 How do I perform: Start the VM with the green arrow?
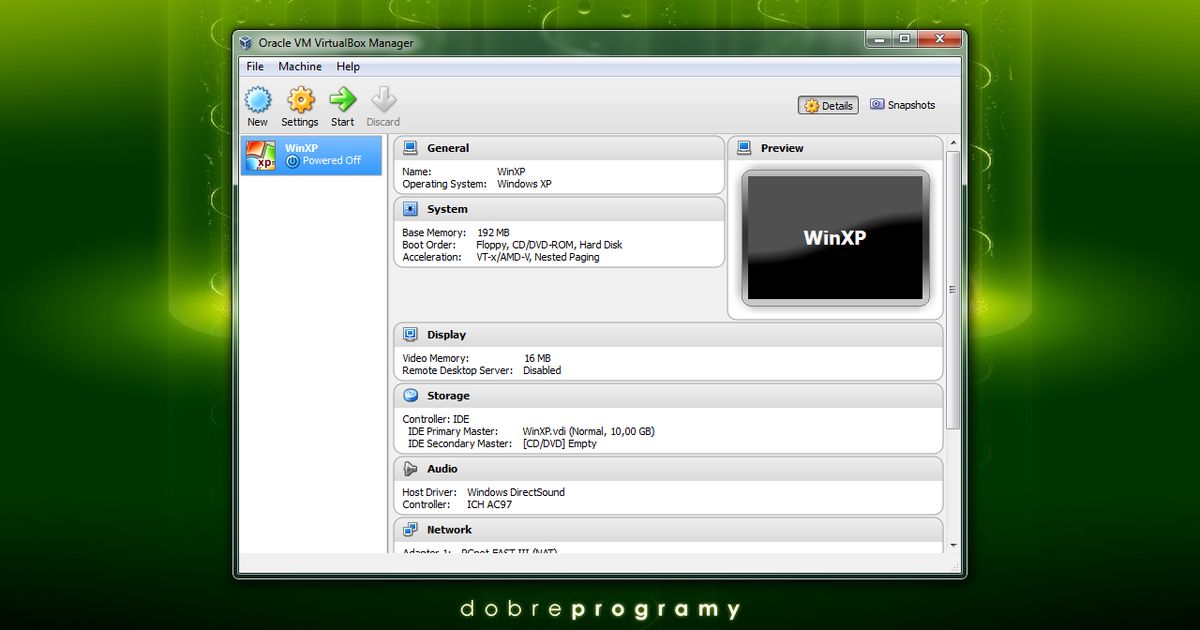(x=343, y=100)
